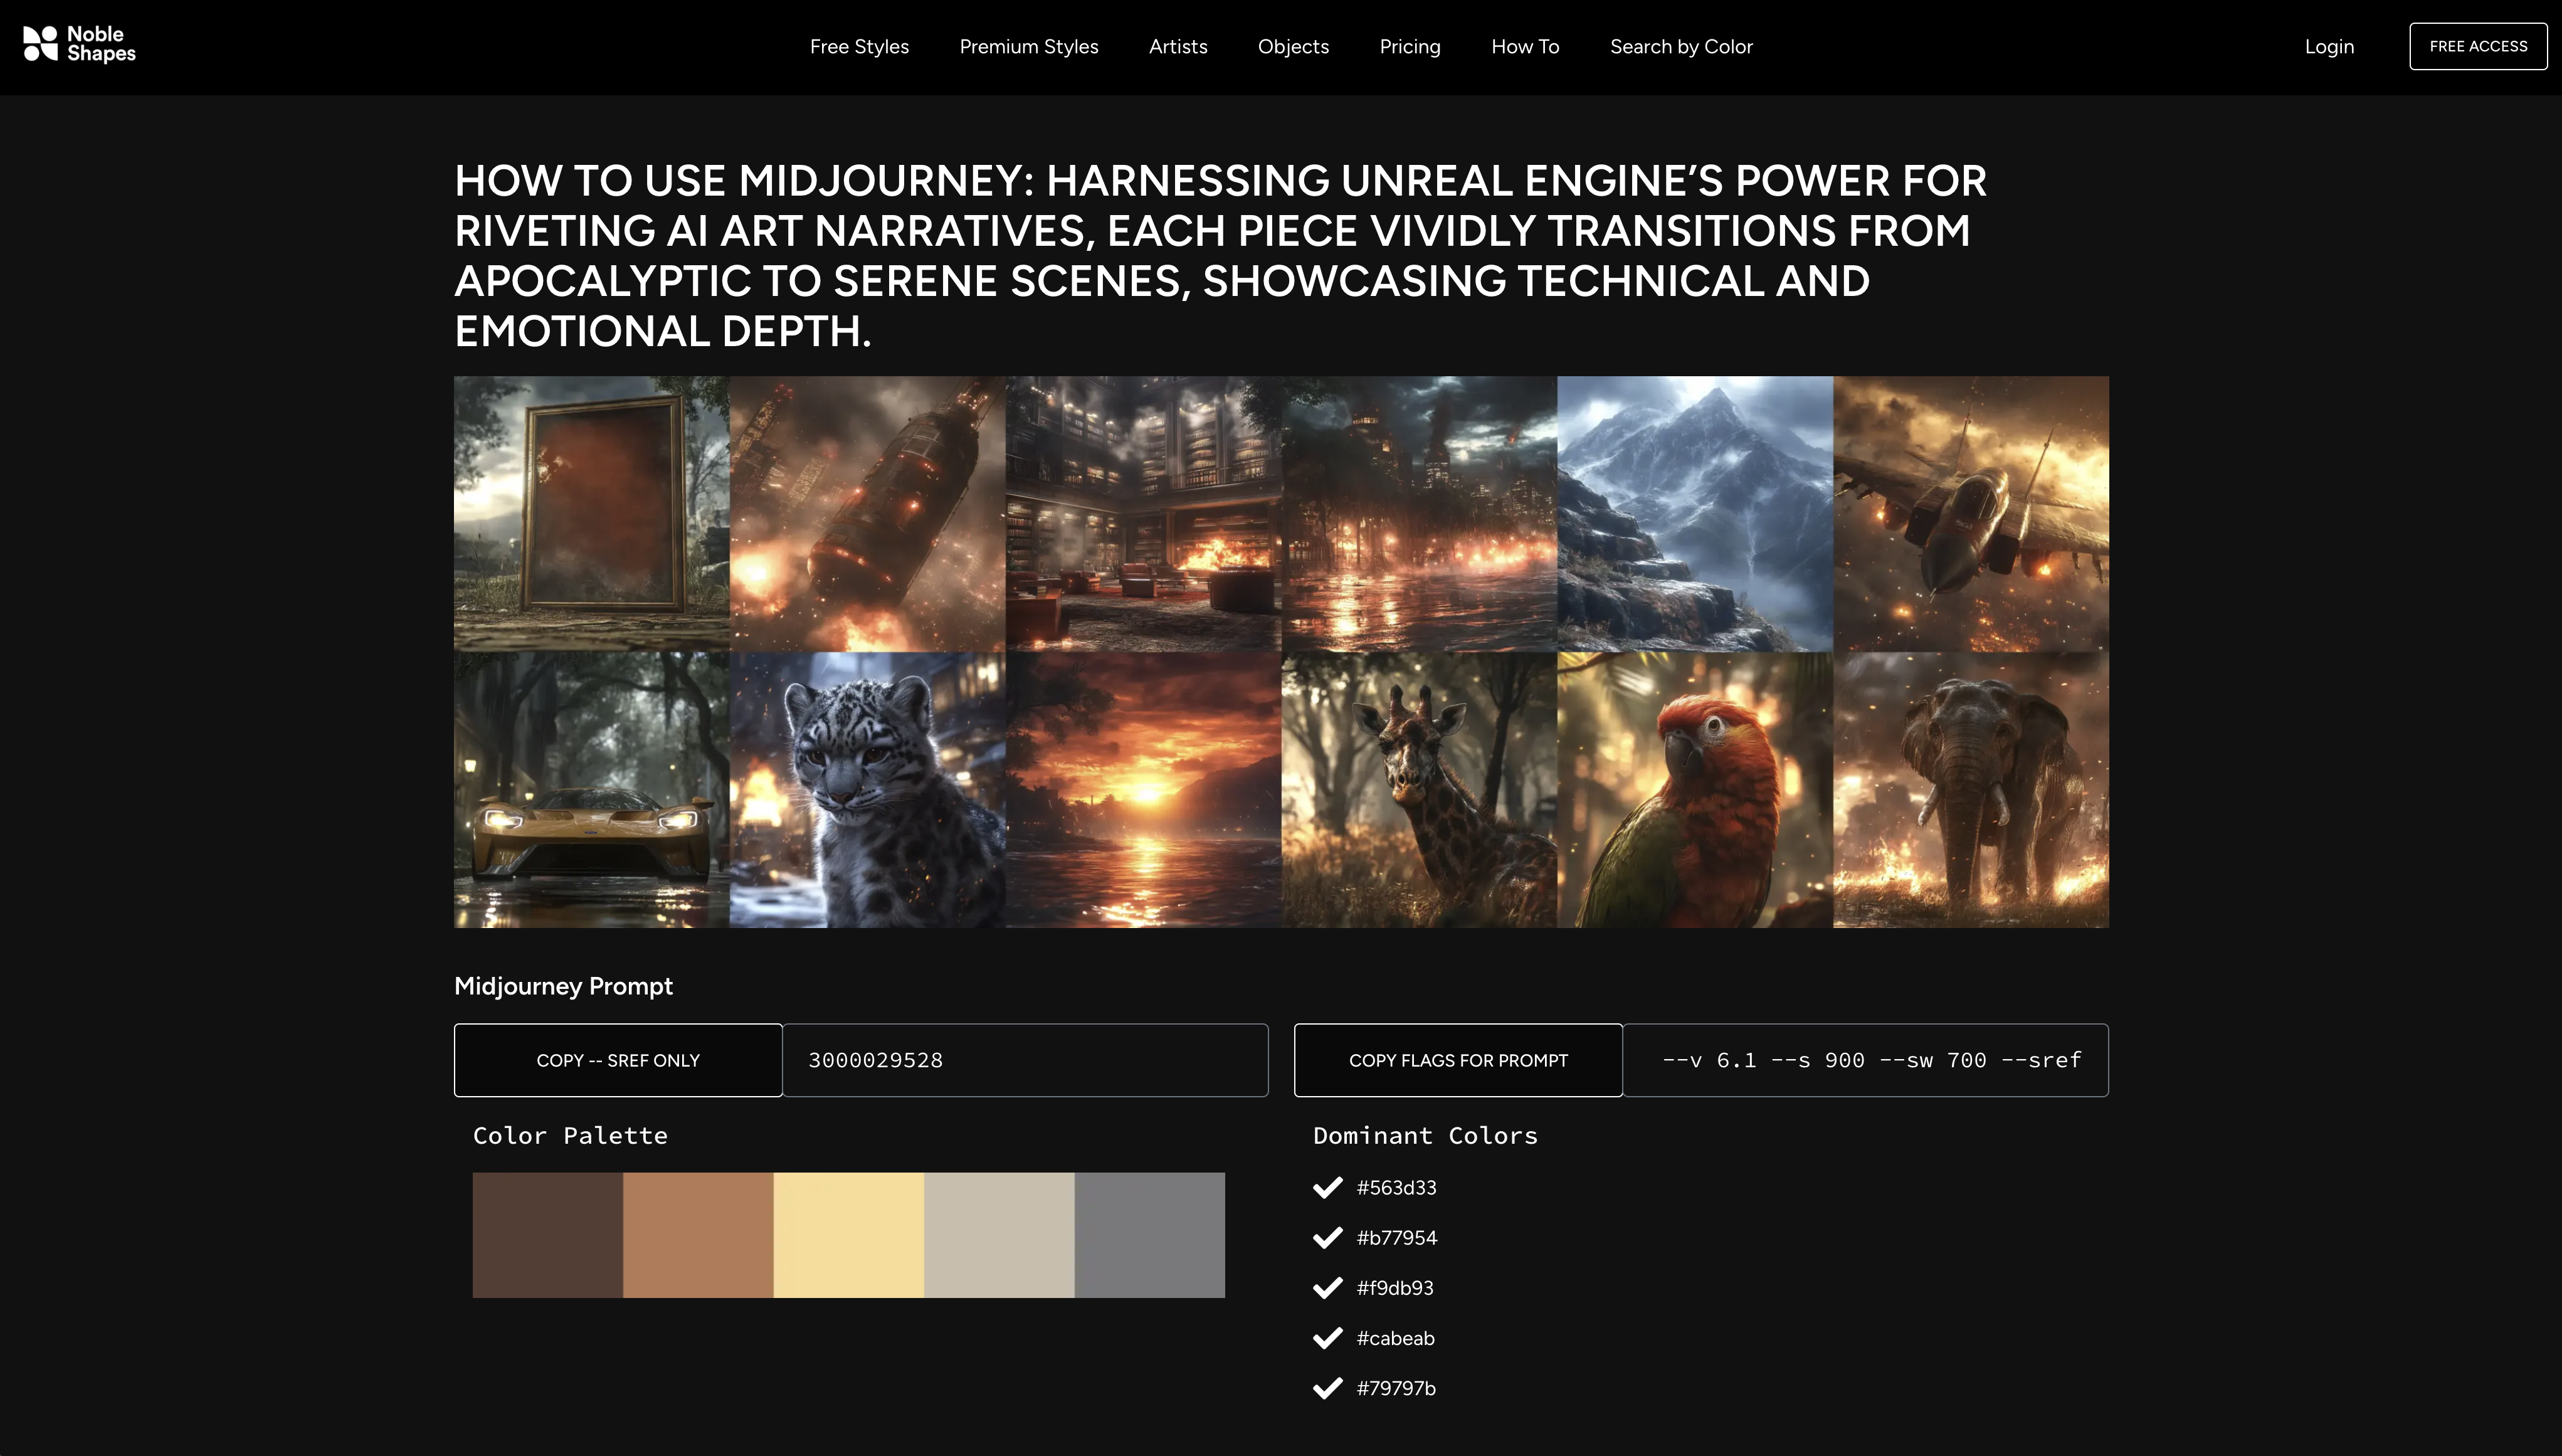Viewport: 2562px width, 1456px height.
Task: Click the sref number 3000029528 field
Action: [1025, 1060]
